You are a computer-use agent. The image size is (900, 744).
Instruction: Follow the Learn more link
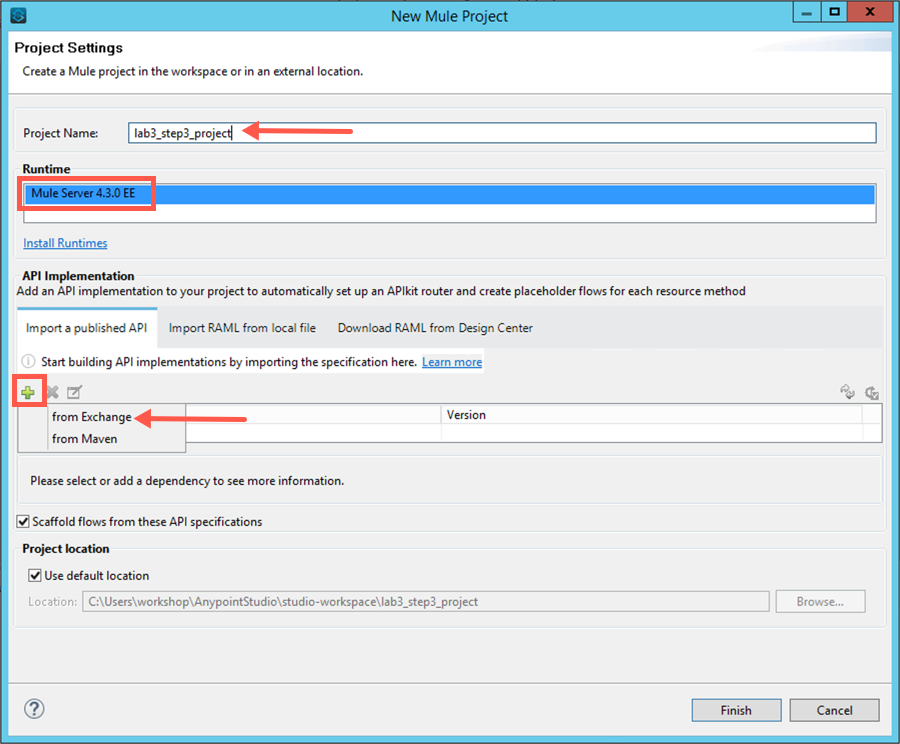(x=452, y=362)
